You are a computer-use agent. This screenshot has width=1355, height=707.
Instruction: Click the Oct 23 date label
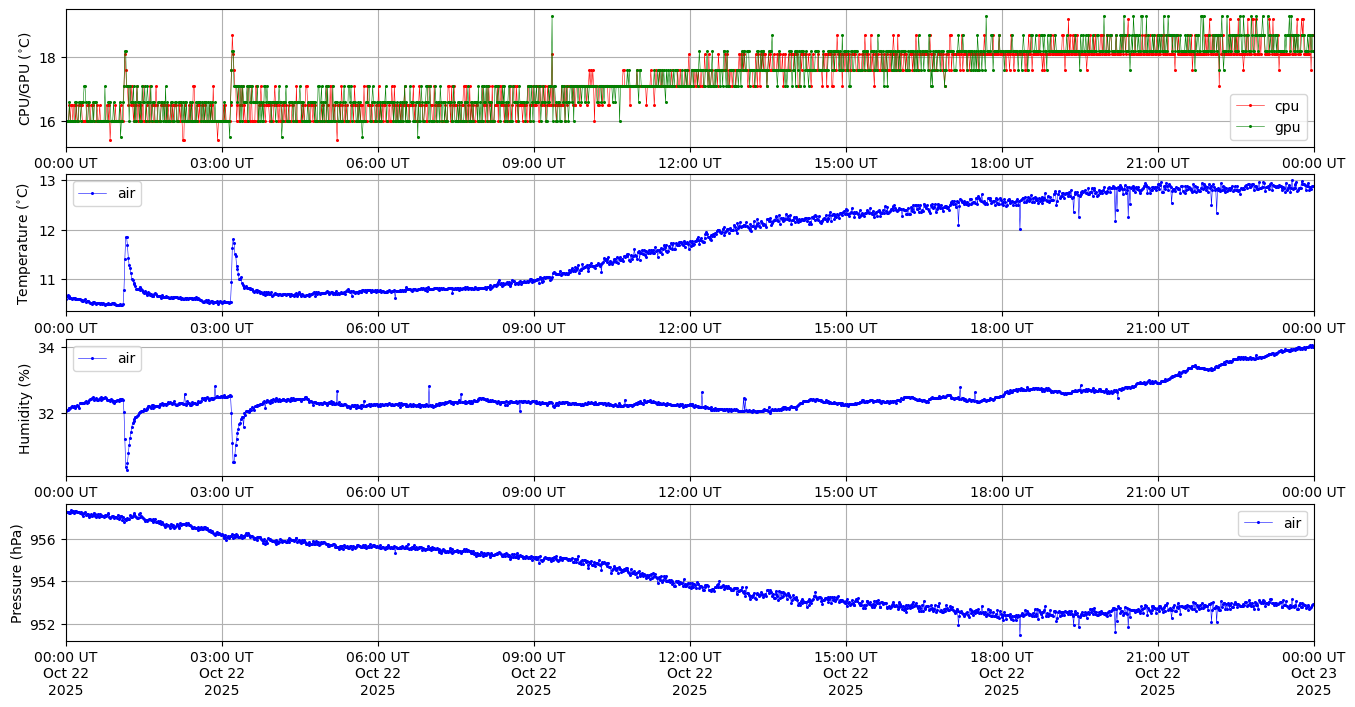click(1313, 674)
